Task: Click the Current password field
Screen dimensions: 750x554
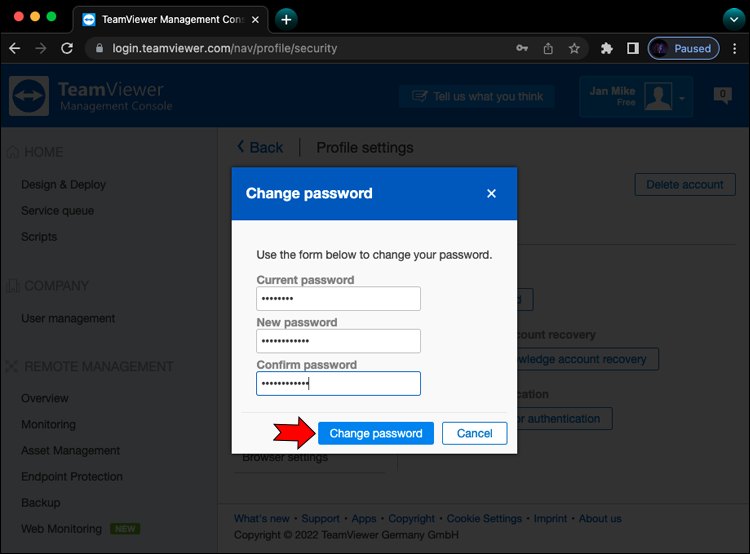Action: (x=338, y=299)
